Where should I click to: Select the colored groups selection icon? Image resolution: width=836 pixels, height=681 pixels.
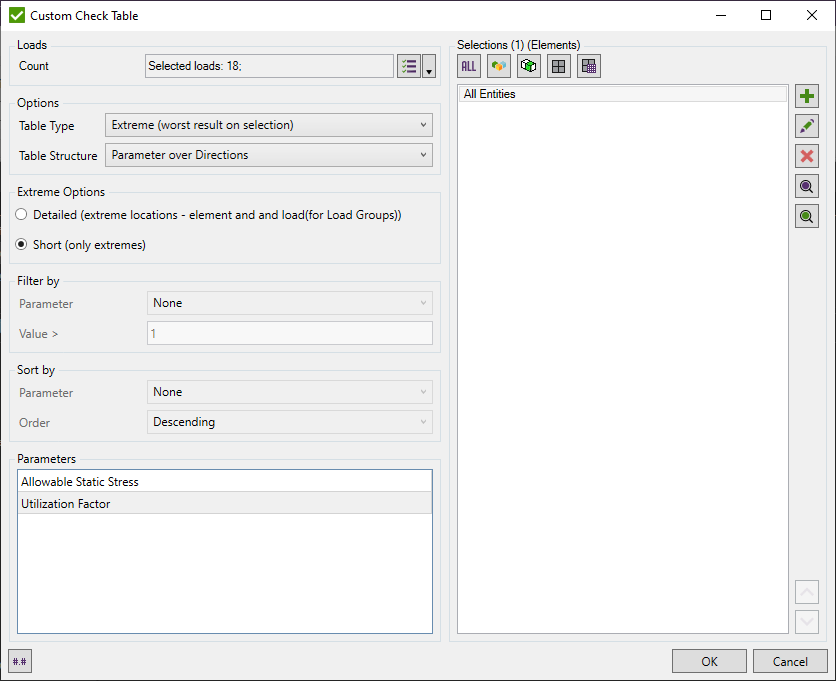pyautogui.click(x=498, y=66)
